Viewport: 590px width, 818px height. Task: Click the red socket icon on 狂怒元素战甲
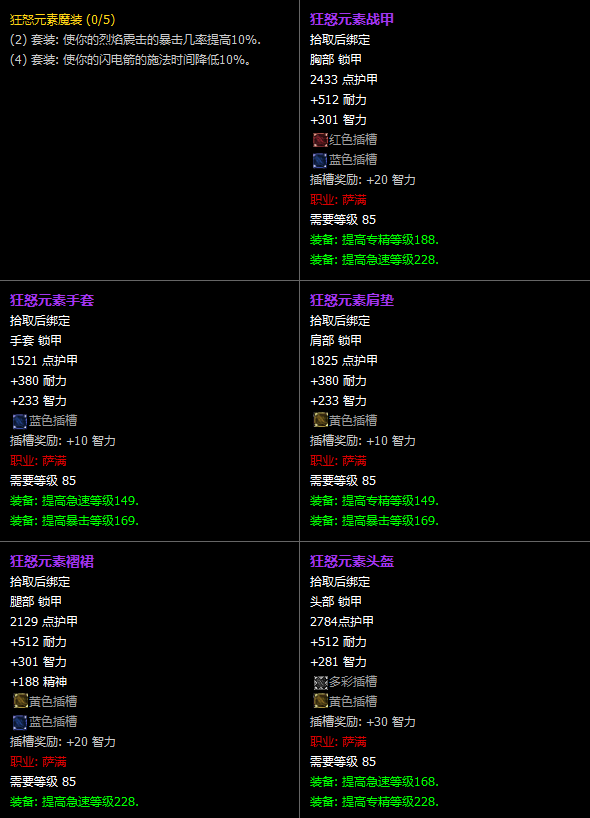pyautogui.click(x=320, y=140)
